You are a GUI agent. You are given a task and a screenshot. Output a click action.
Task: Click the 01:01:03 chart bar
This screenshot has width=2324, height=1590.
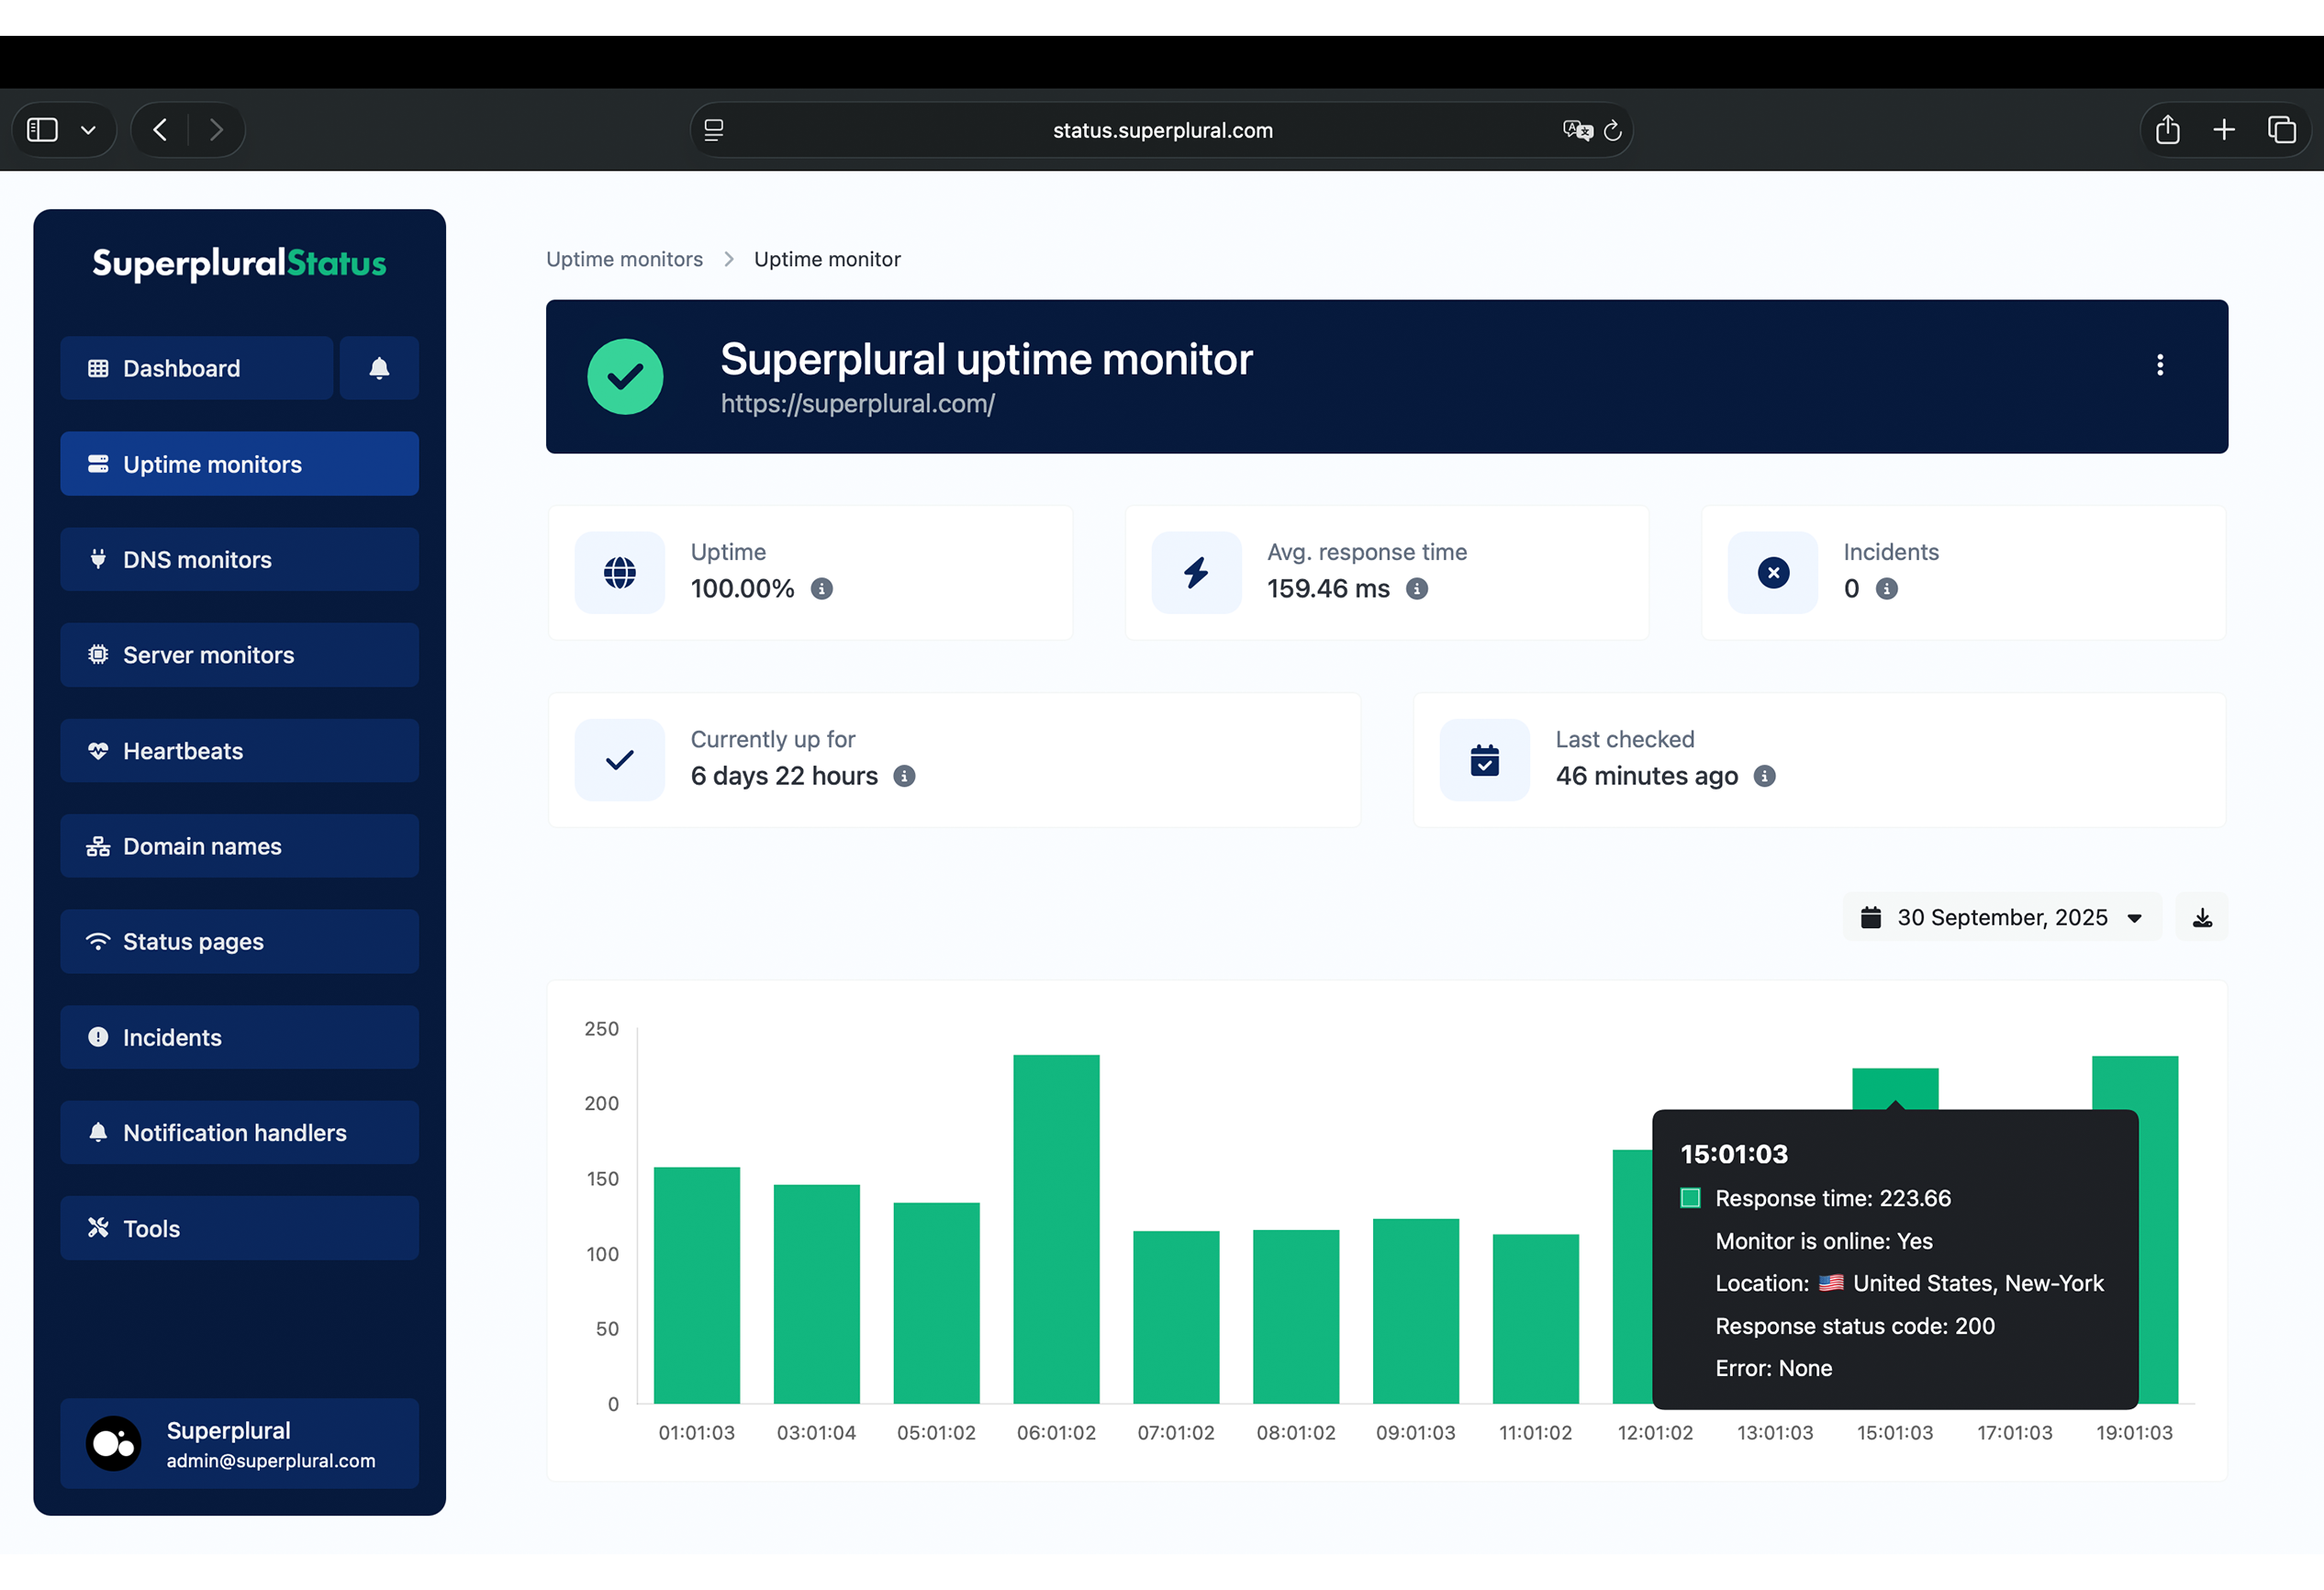697,1285
